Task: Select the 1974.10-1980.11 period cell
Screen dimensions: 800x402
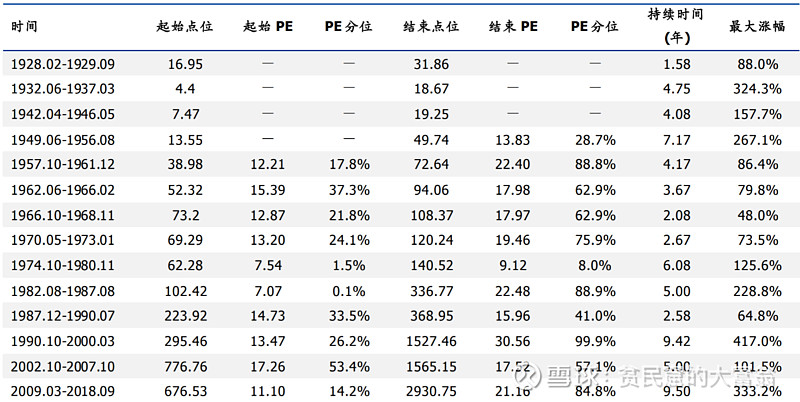Action: pyautogui.click(x=63, y=266)
